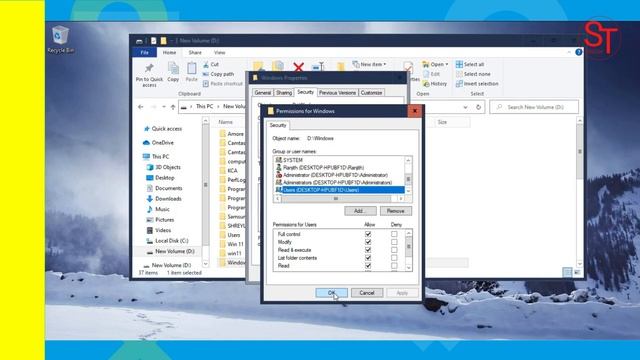Click the Search New Volume (D:) field
The image size is (640, 360).
click(x=534, y=107)
